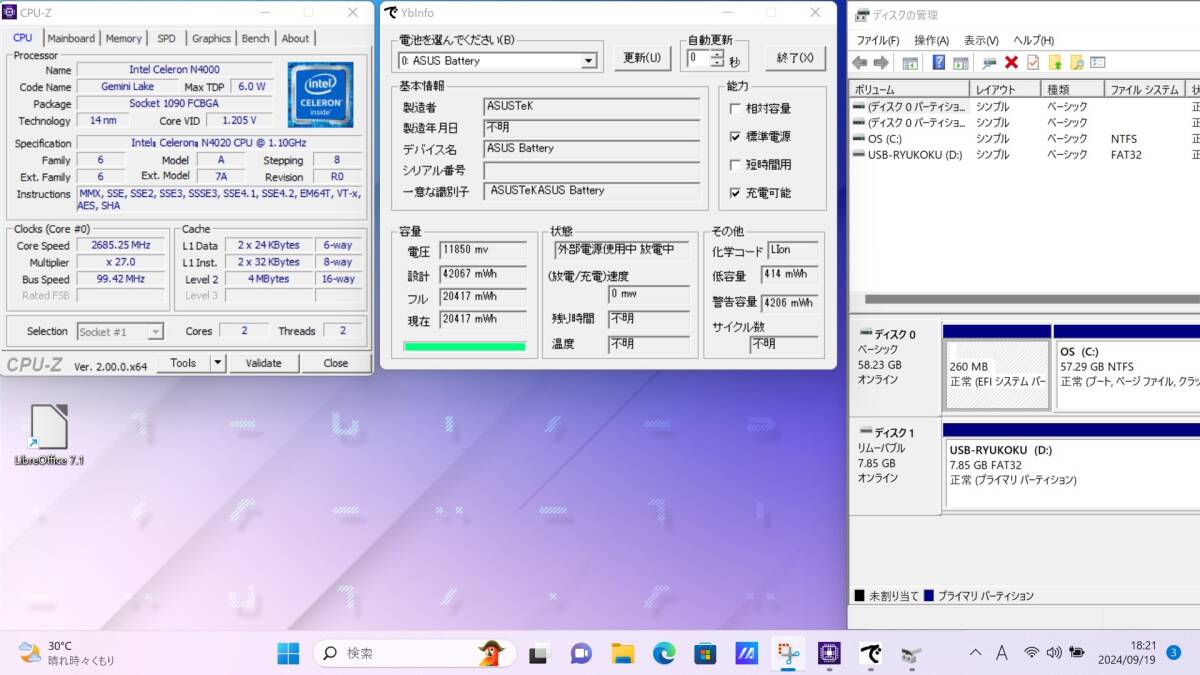Open the Socket #1 selection dropdown in CPU-Z
The image size is (1200, 675).
click(x=158, y=331)
